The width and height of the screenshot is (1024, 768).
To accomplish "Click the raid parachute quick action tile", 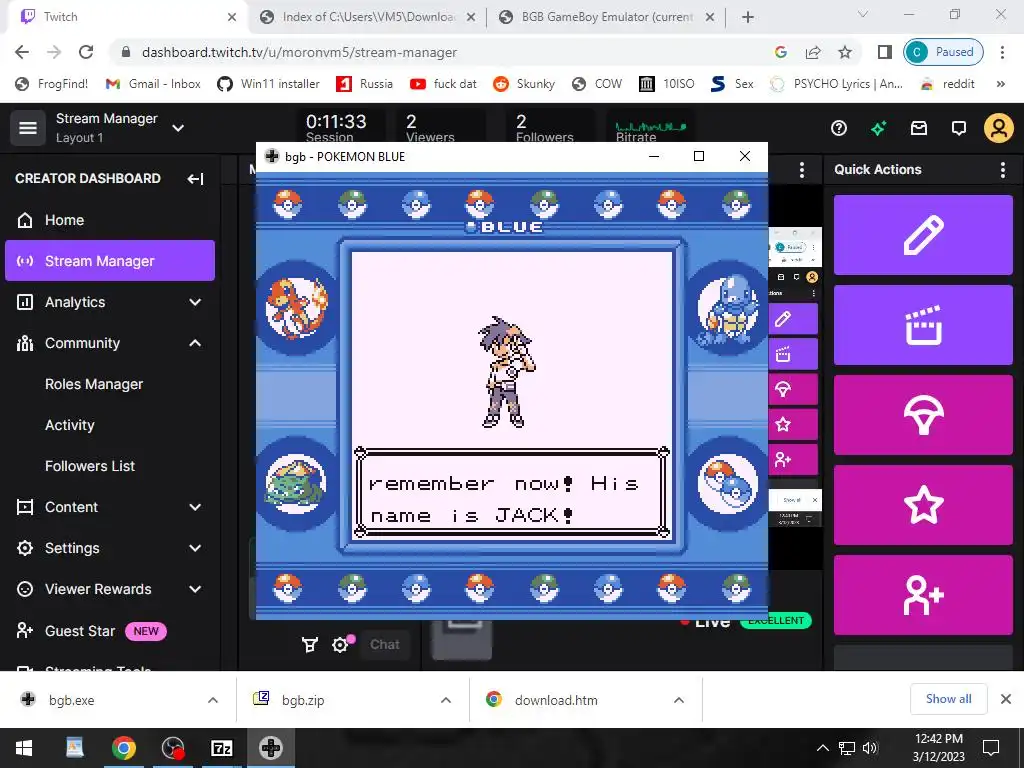I will point(923,415).
